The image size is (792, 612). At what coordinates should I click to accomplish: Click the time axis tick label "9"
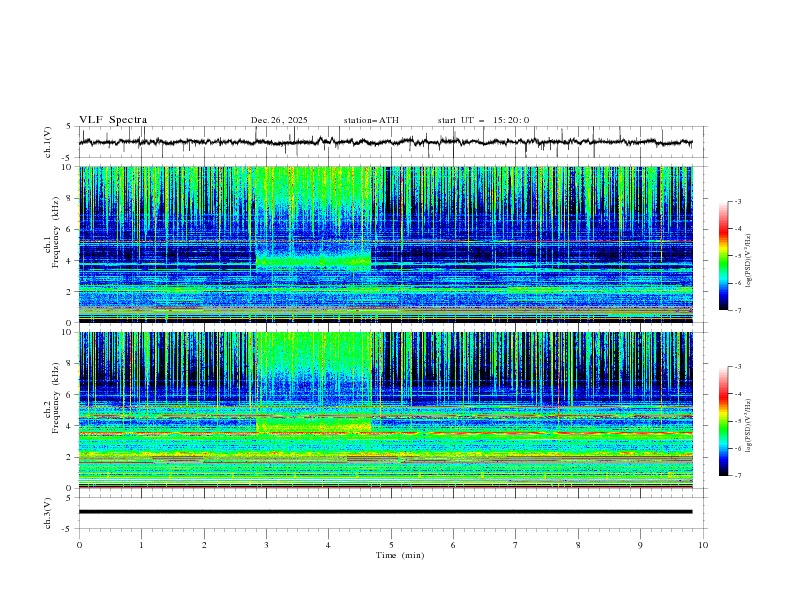tap(640, 545)
